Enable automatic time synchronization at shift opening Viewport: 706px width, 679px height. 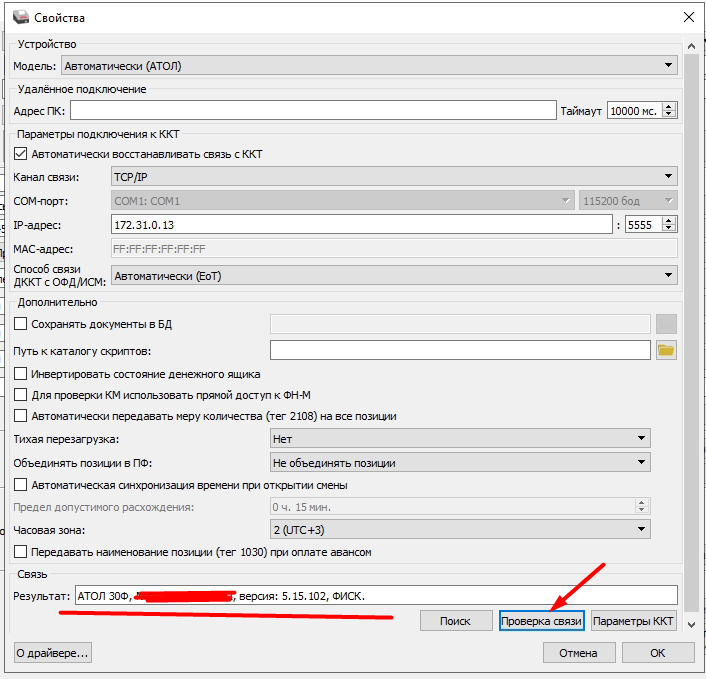[21, 485]
